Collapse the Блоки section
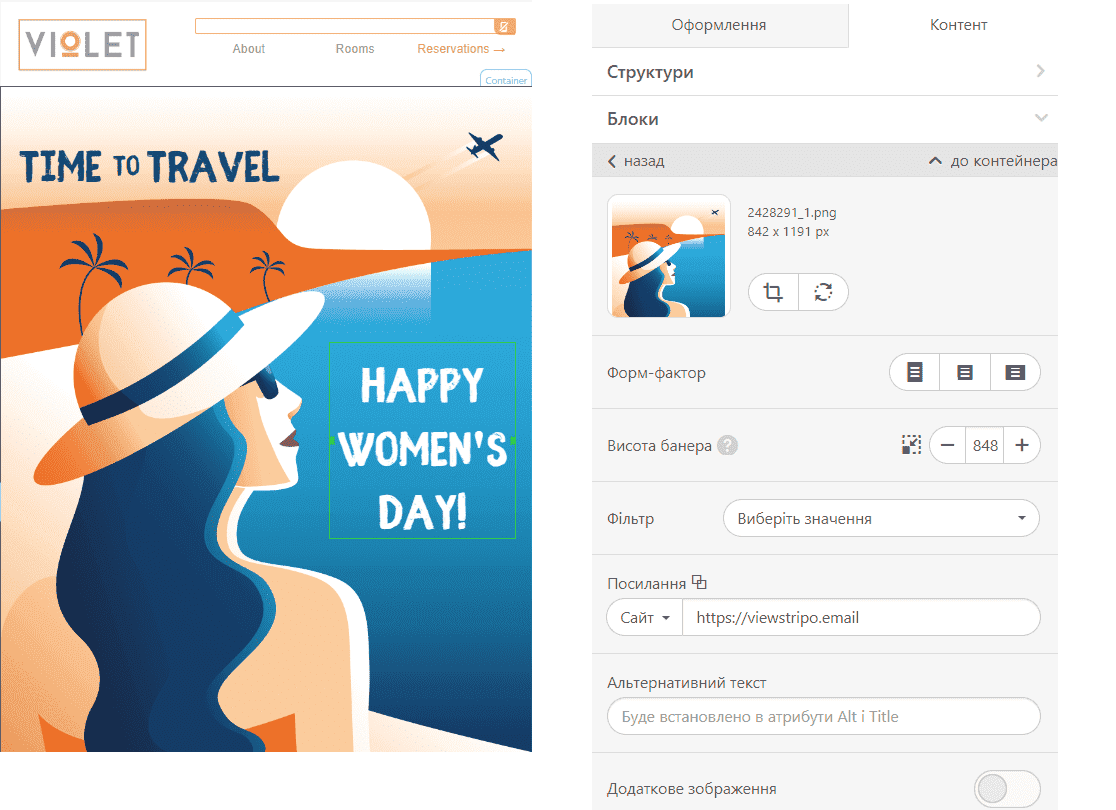 pos(825,119)
